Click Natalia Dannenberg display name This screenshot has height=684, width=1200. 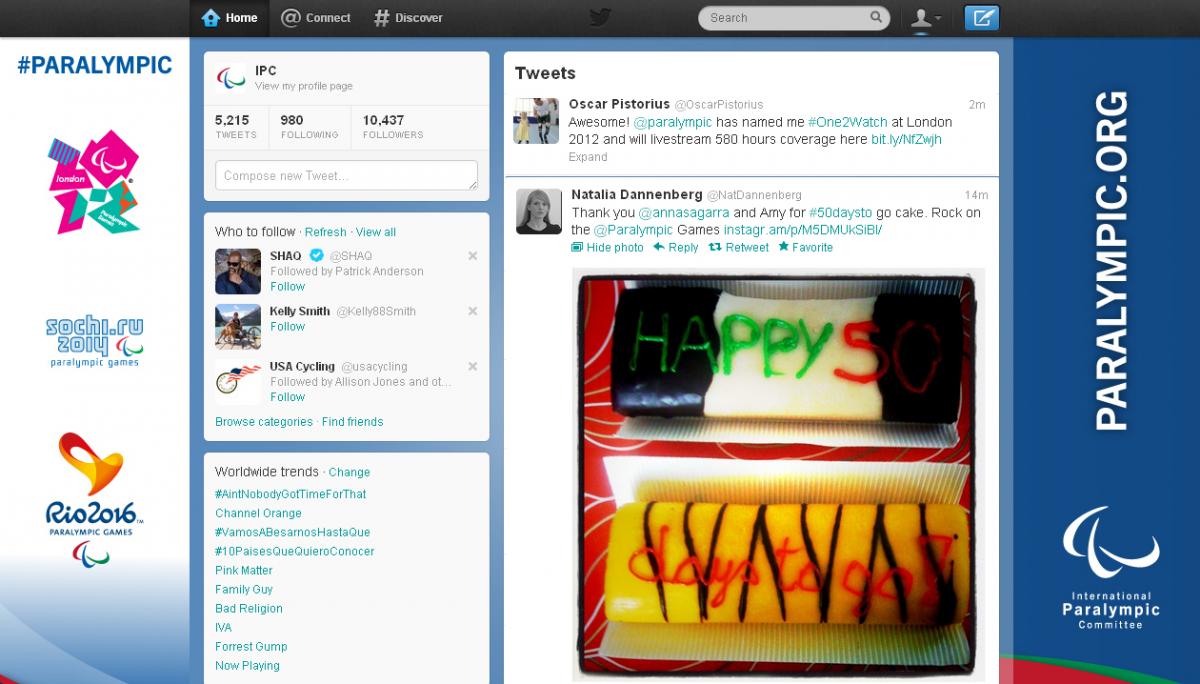[637, 194]
